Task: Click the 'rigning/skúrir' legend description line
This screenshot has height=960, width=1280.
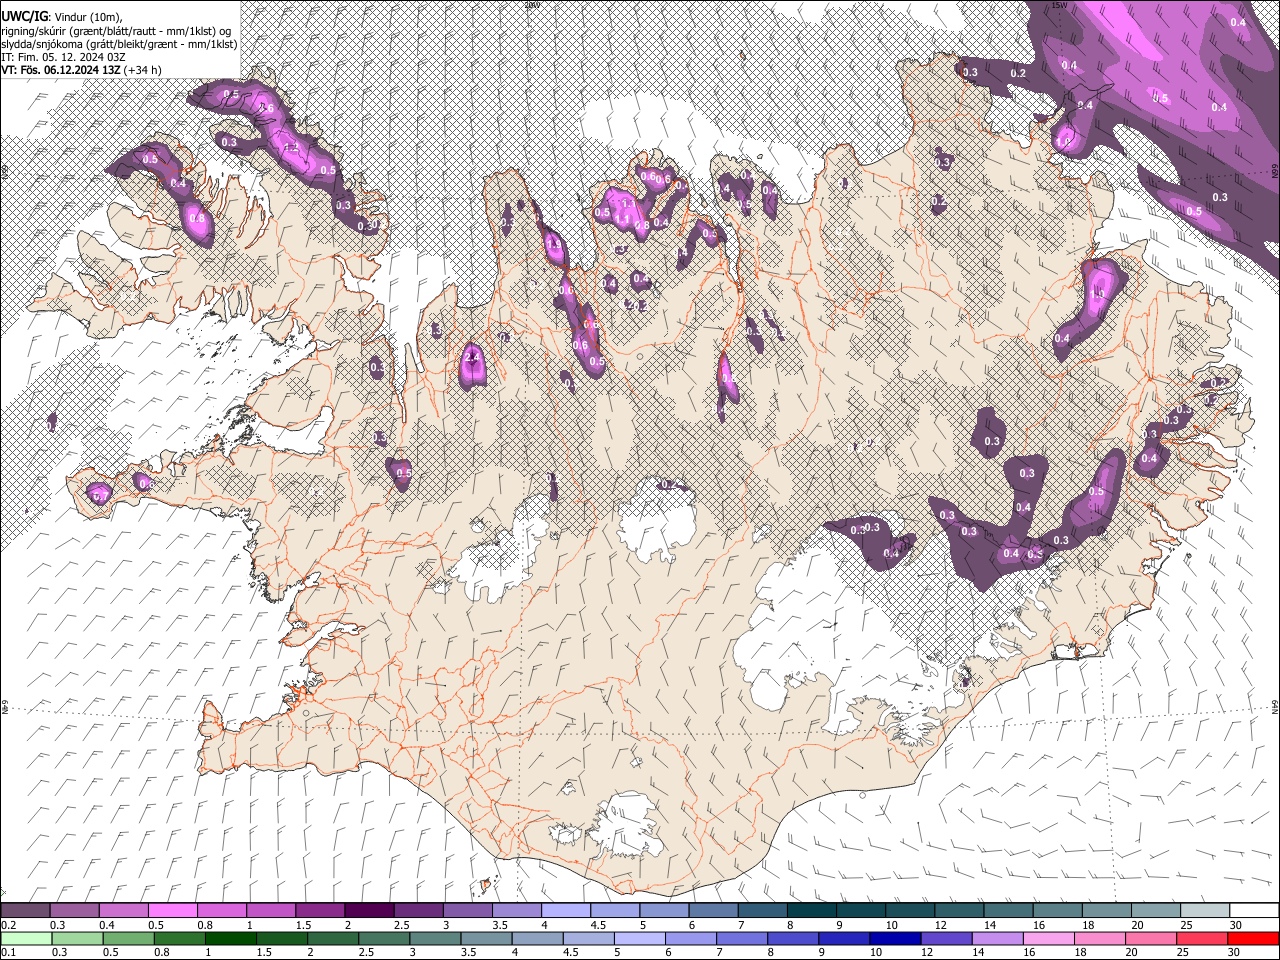Action: [x=116, y=32]
